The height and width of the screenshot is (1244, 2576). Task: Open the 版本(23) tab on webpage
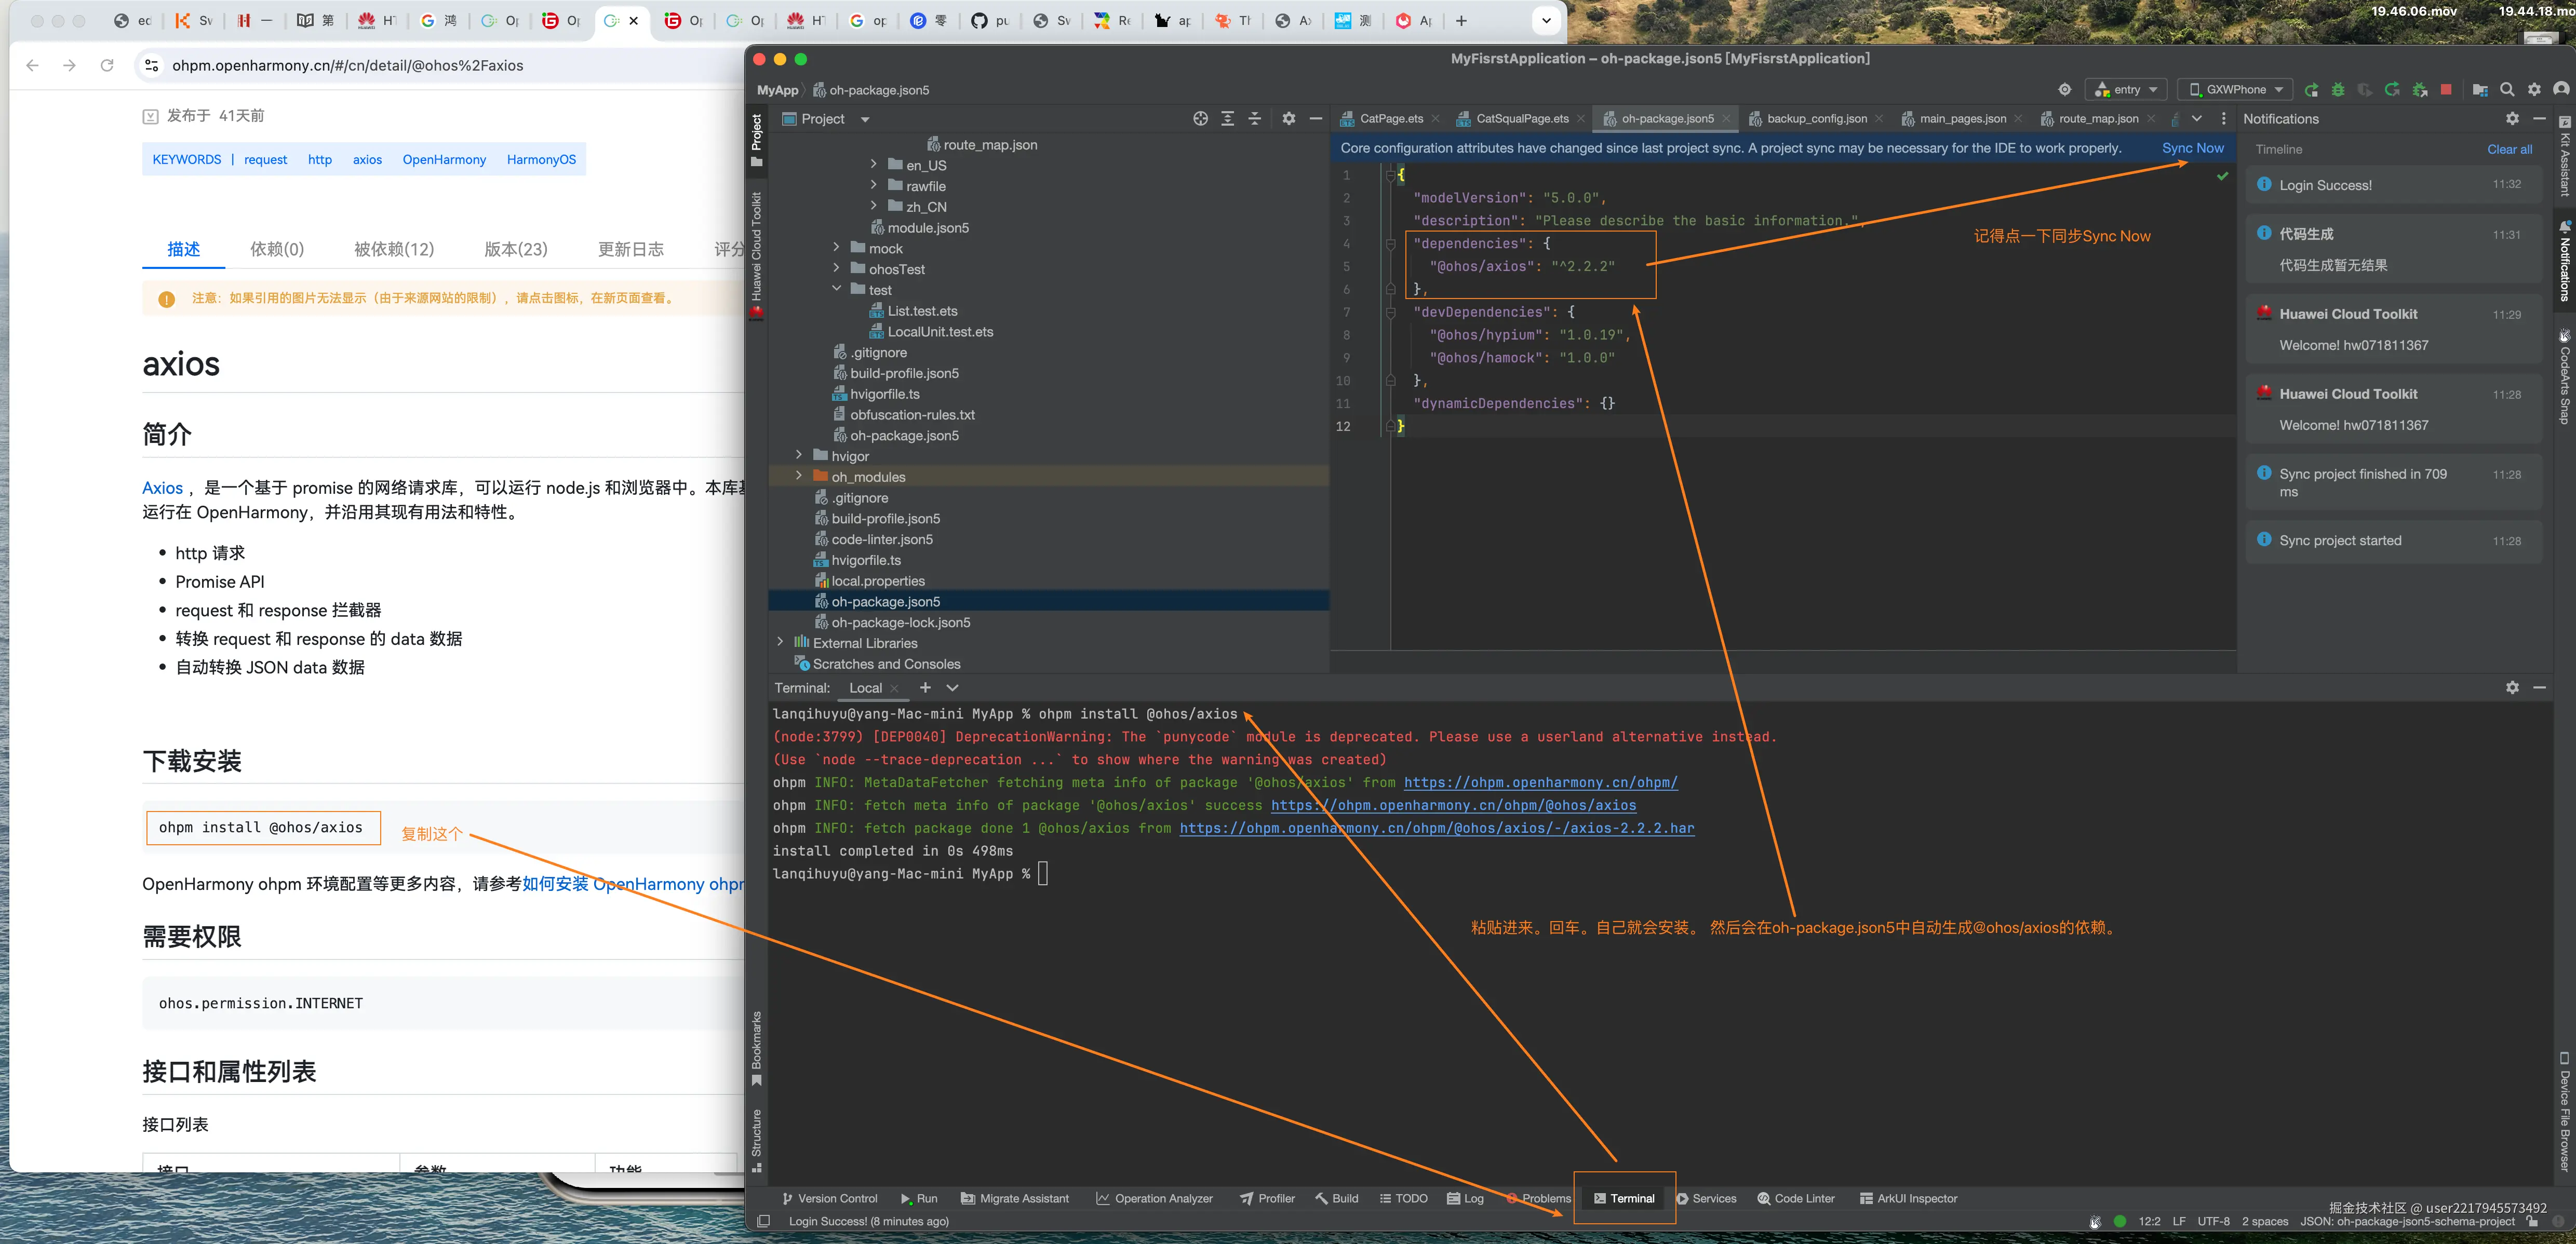click(x=515, y=249)
